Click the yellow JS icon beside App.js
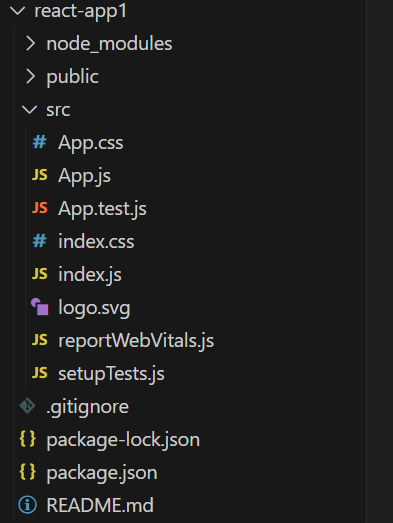Viewport: 393px width, 523px height. click(40, 175)
